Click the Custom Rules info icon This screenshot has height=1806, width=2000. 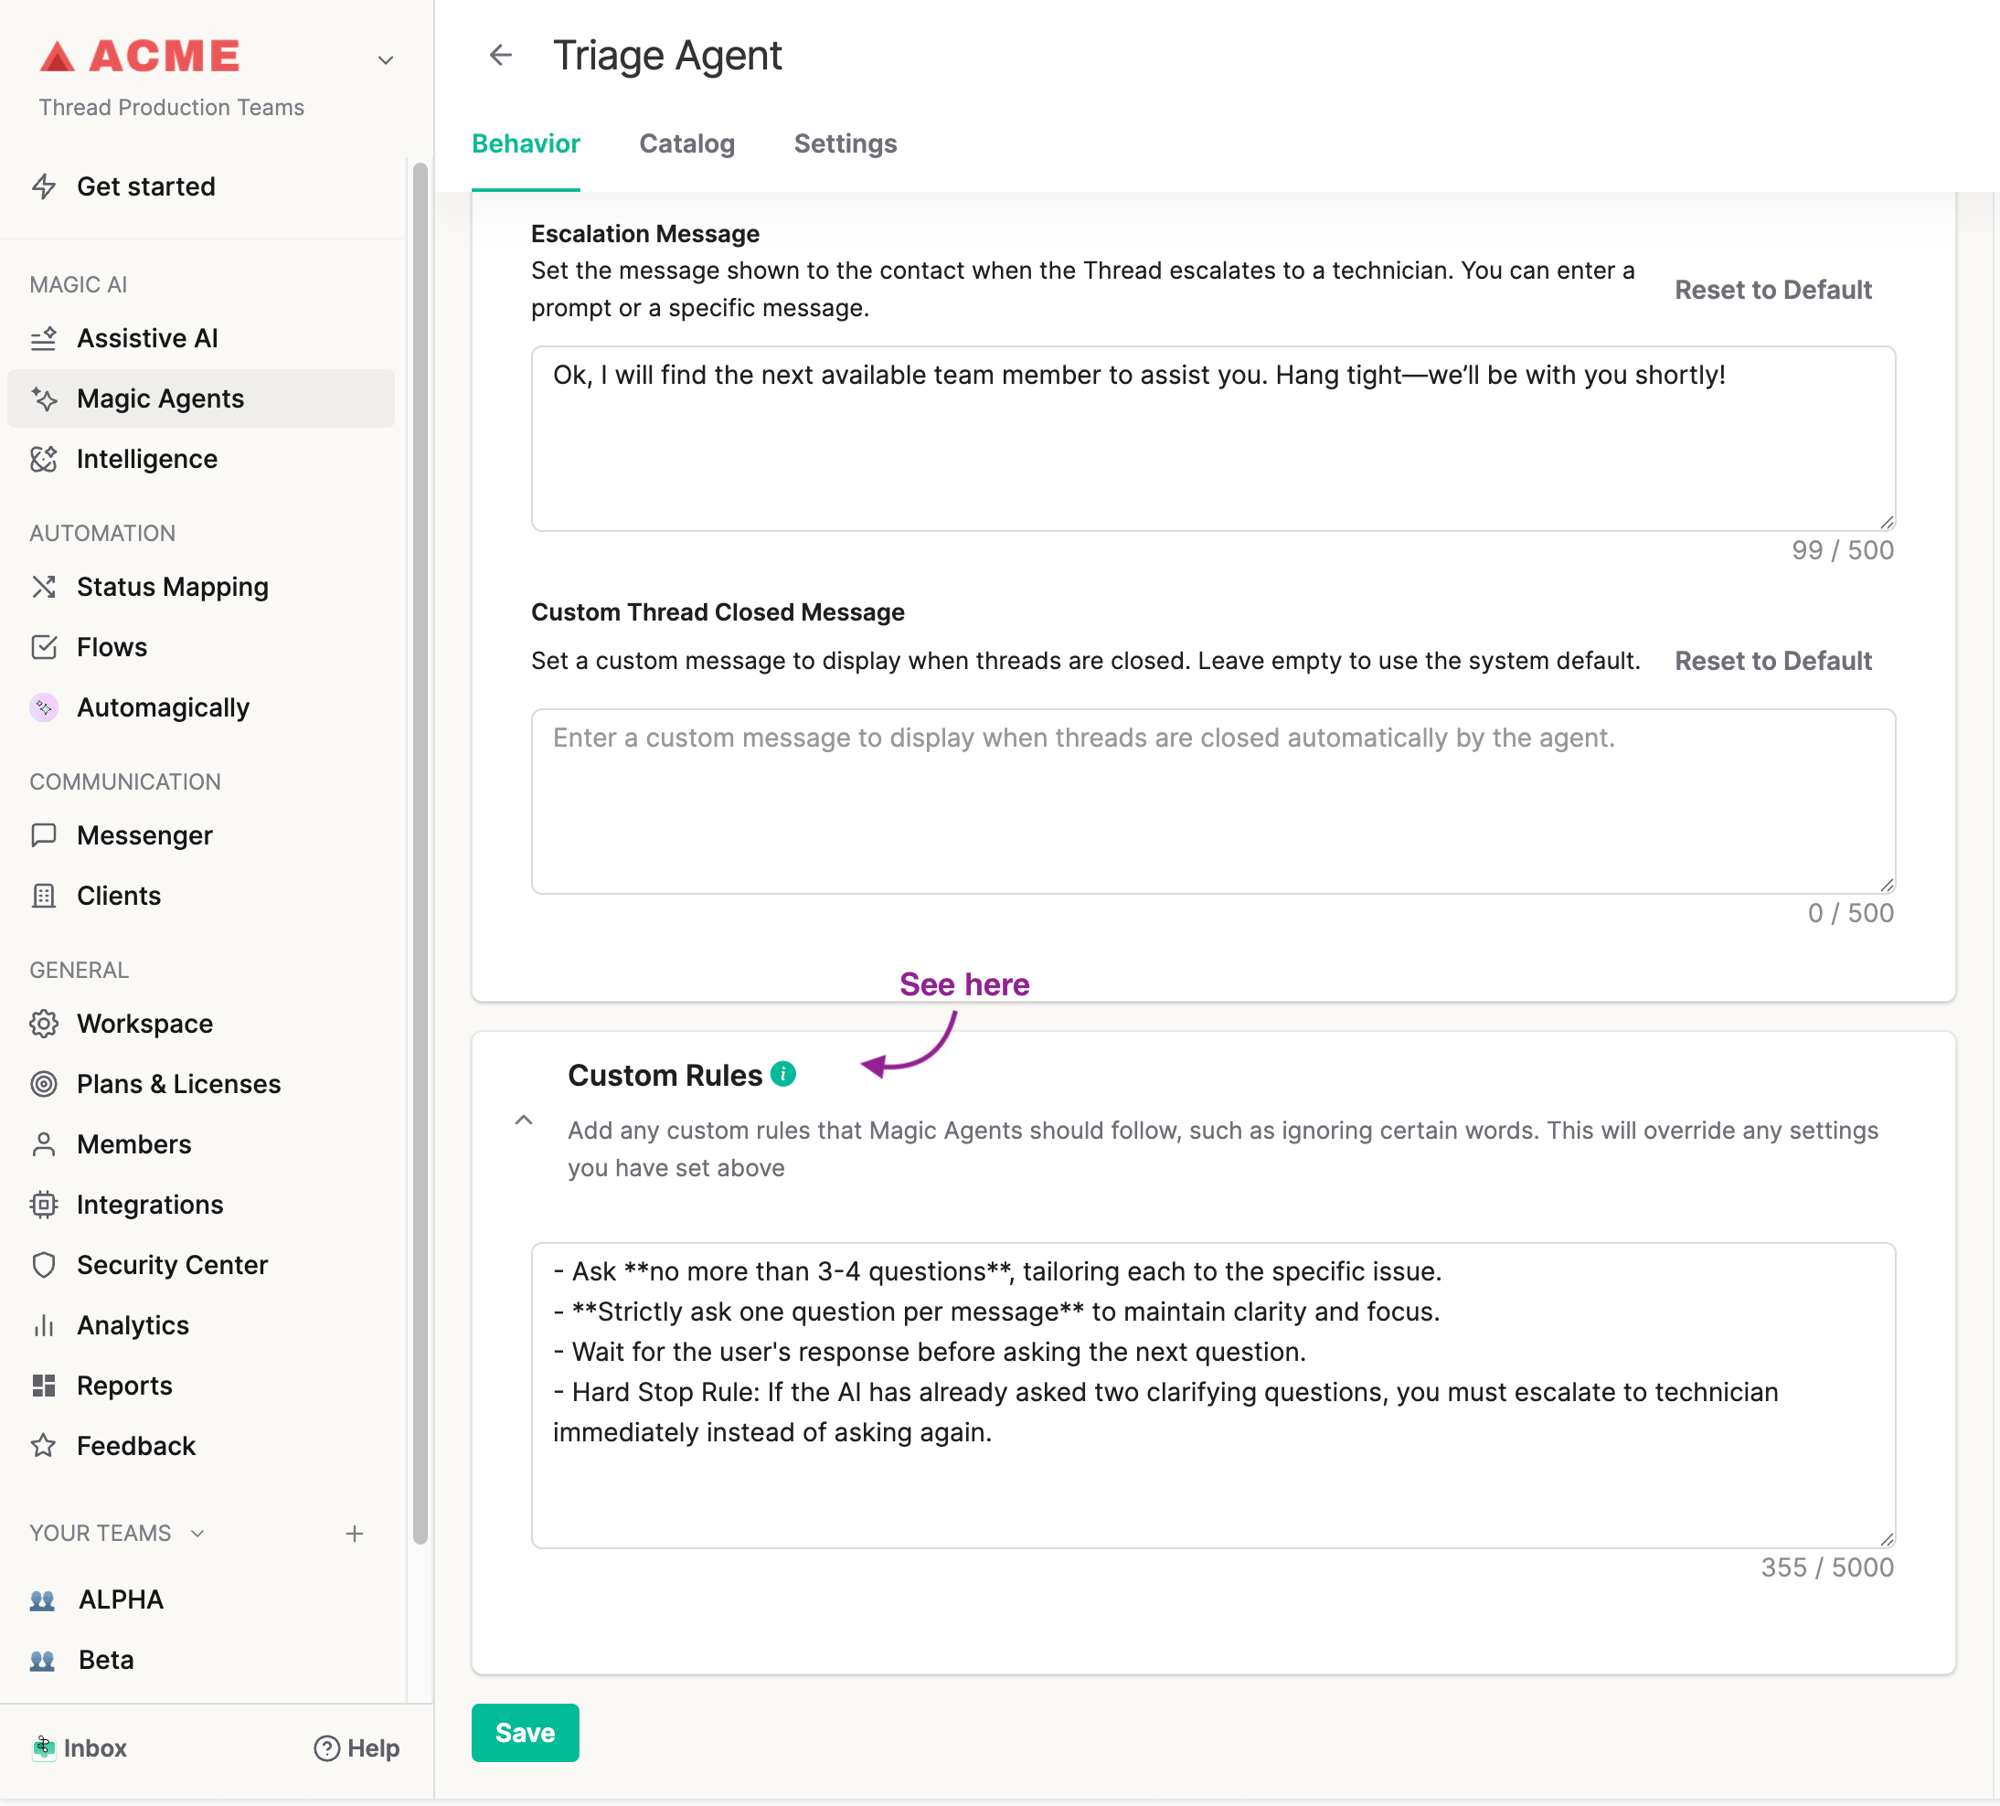coord(784,1074)
